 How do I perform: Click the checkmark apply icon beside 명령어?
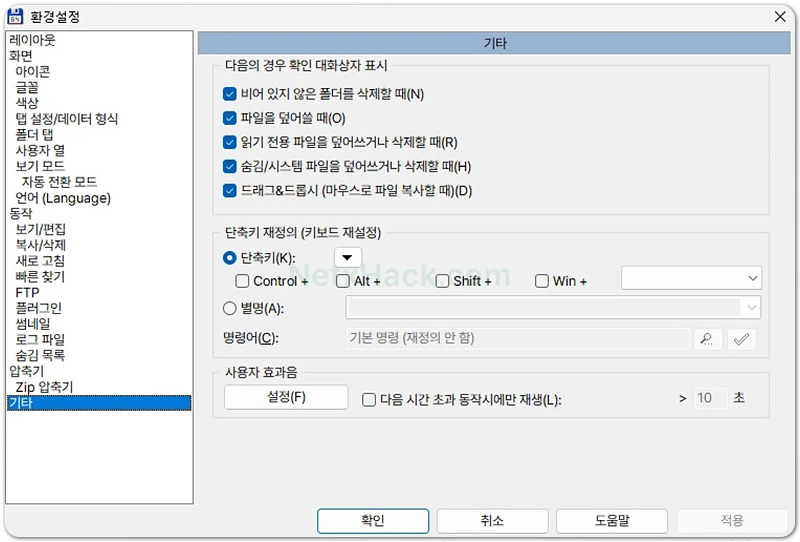click(x=741, y=339)
